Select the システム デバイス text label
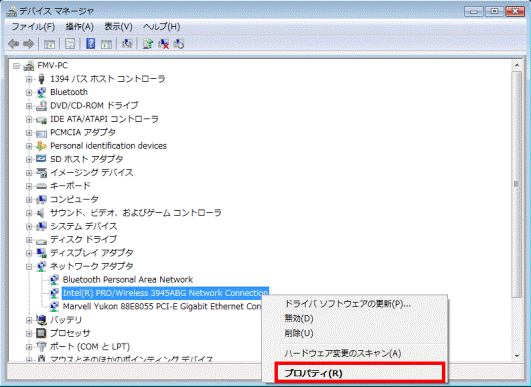531x387 pixels. pos(83,226)
